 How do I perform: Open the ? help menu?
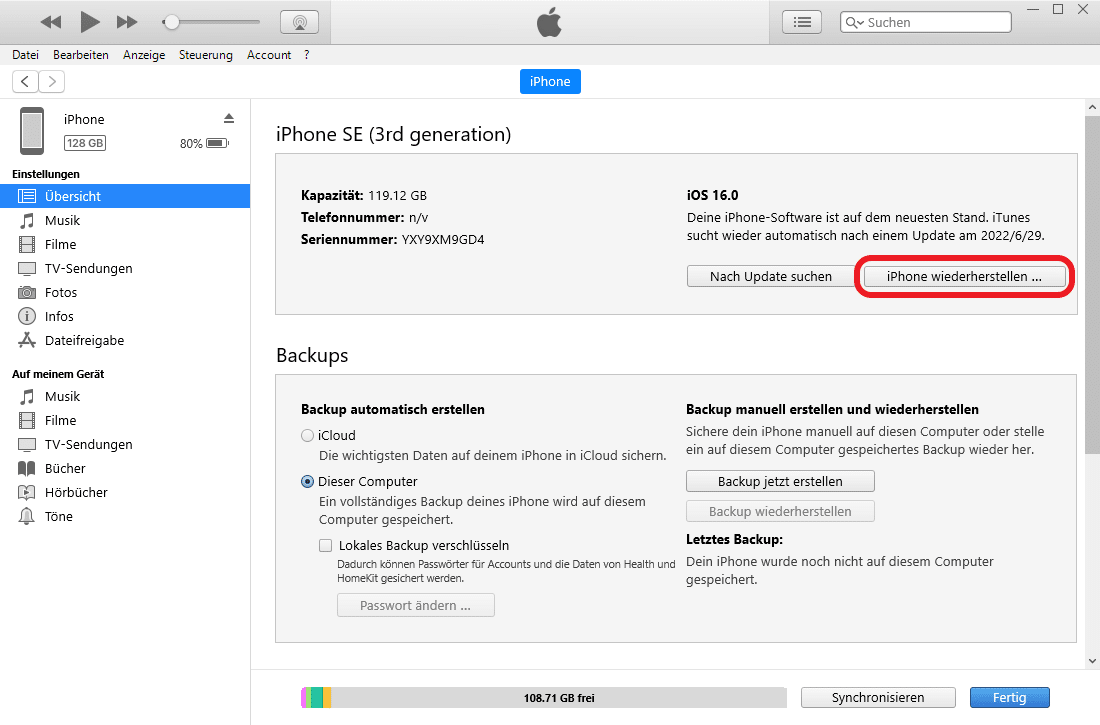pyautogui.click(x=307, y=55)
